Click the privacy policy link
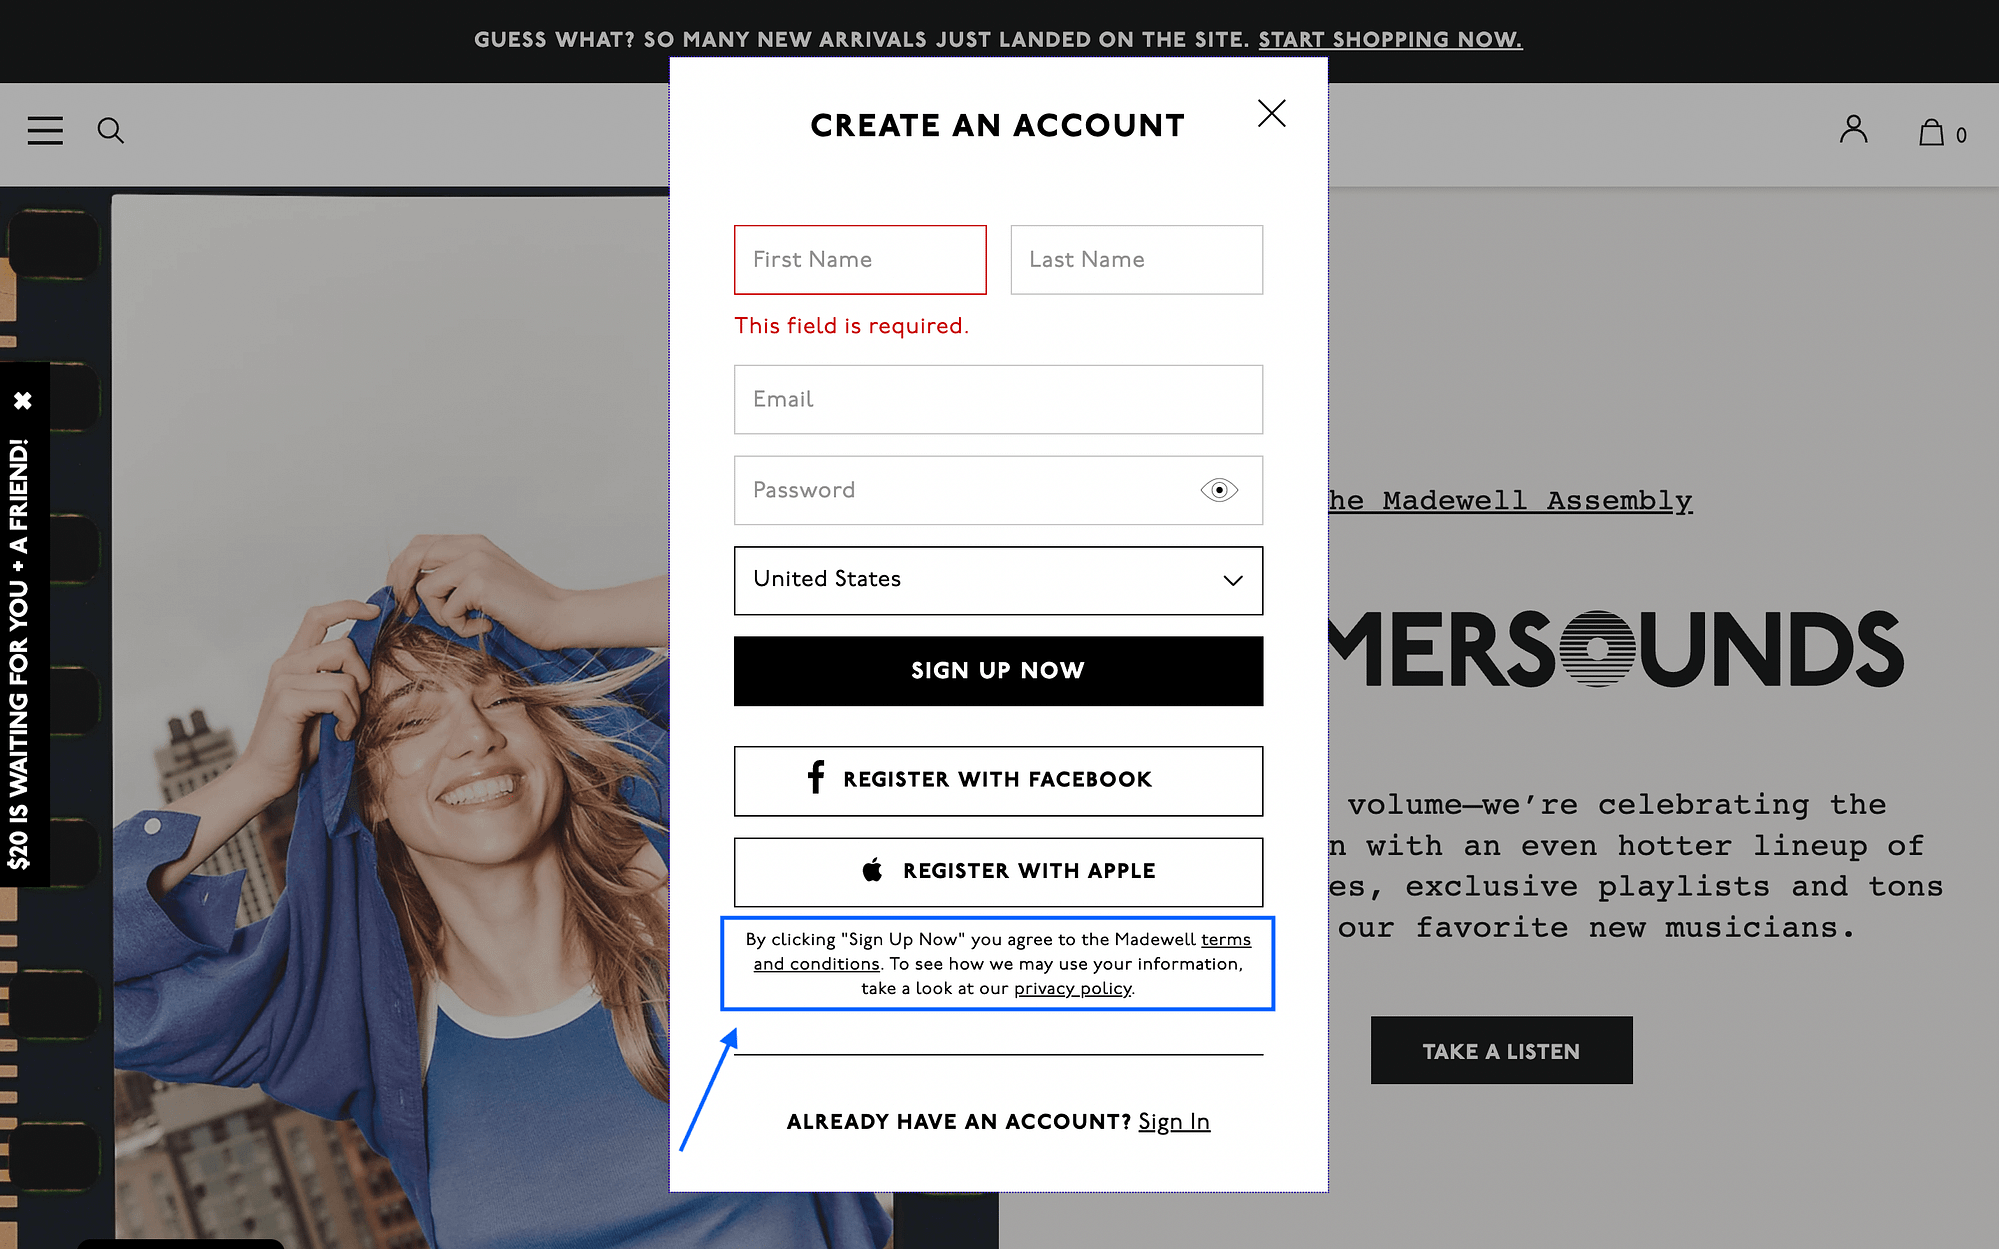Screen dimensions: 1999x1249 (1070, 987)
